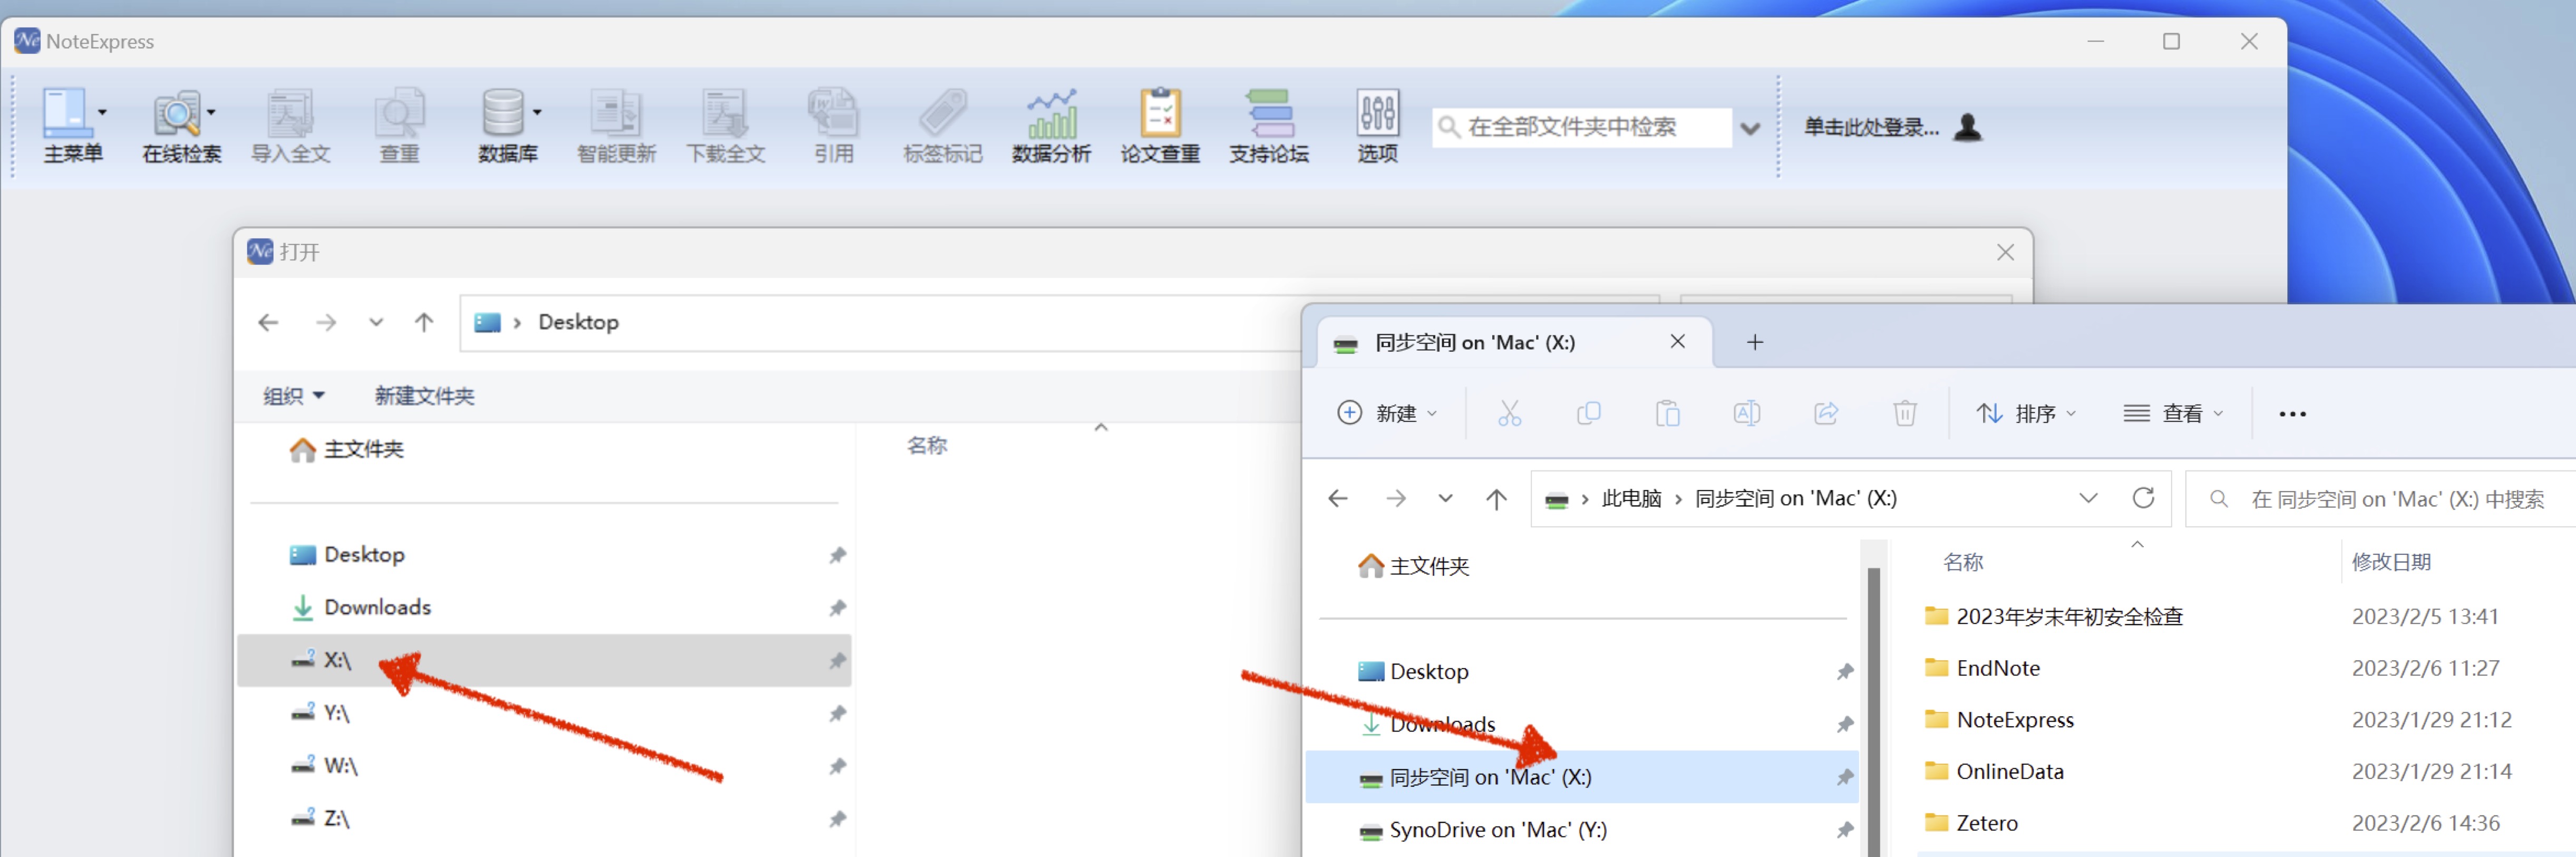Click Desktop address bar in 打开 dialog
The height and width of the screenshot is (857, 2576).
click(x=880, y=322)
